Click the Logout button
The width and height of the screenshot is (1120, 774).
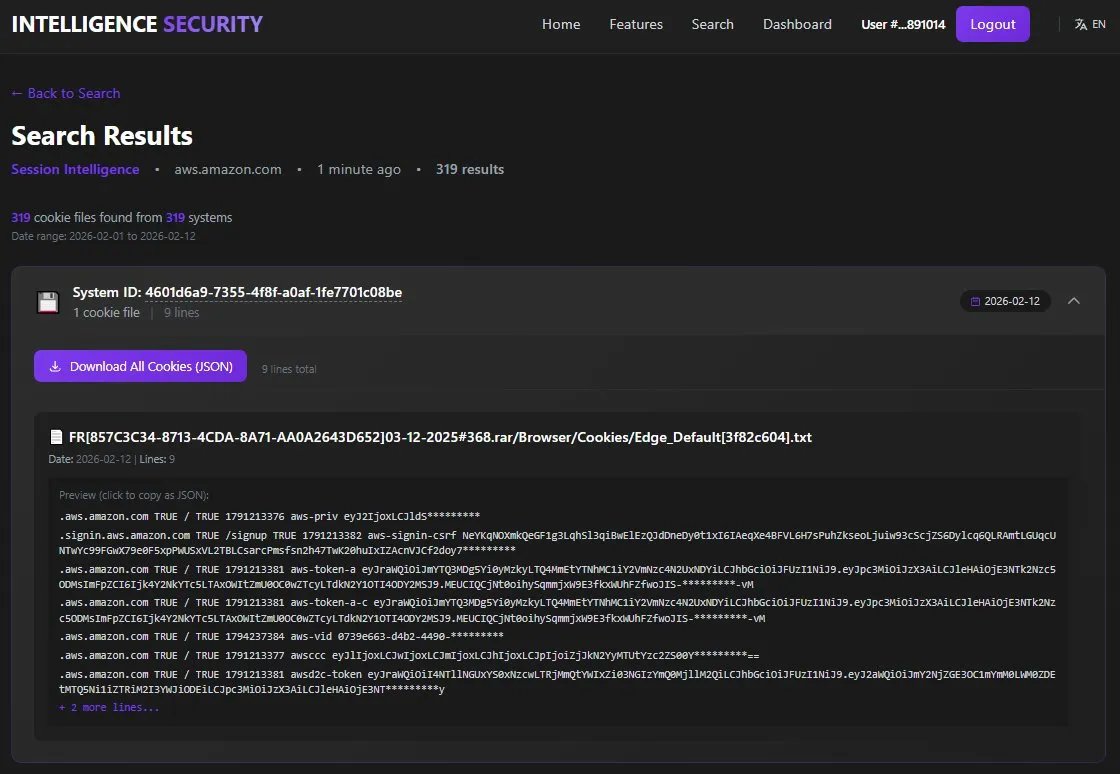992,23
